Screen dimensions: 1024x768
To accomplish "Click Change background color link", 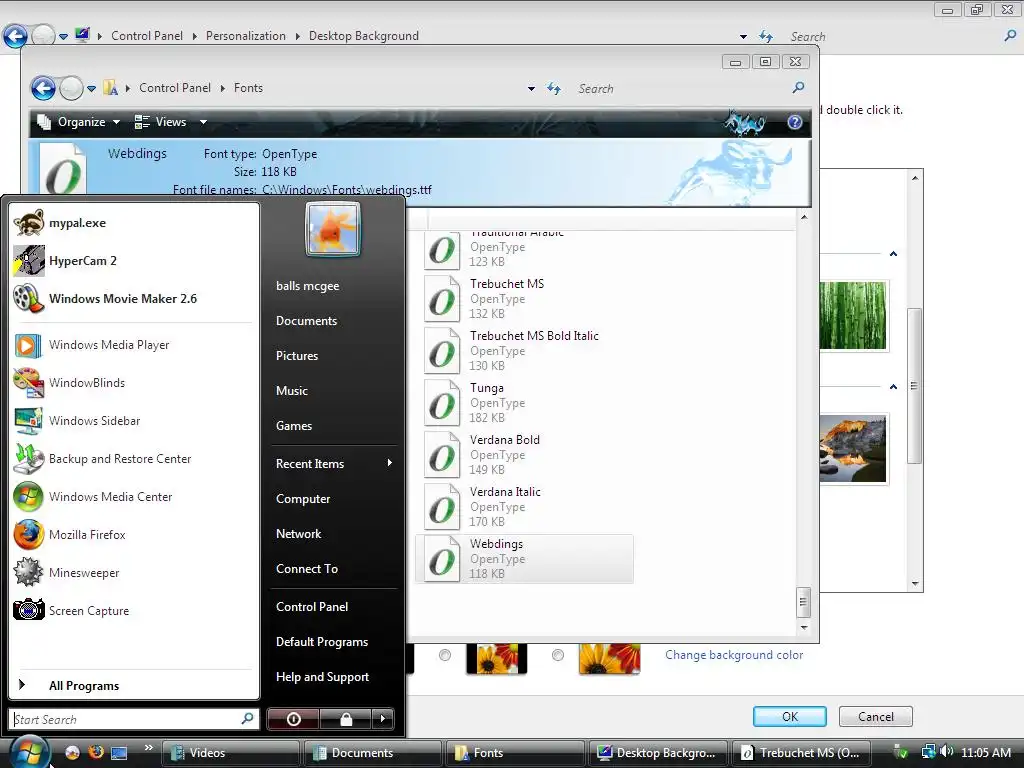I will [734, 655].
